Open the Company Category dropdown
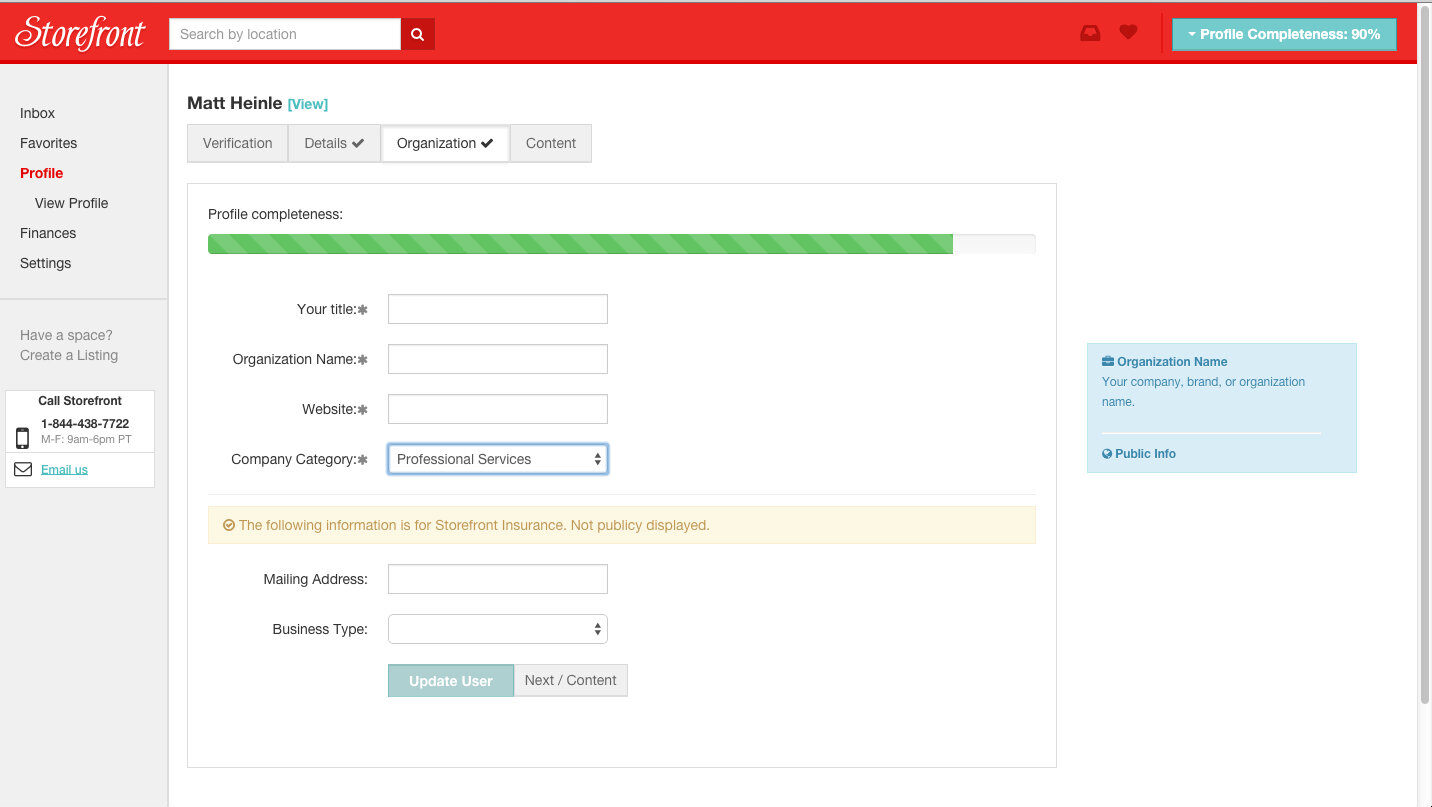1432x807 pixels. (x=497, y=459)
